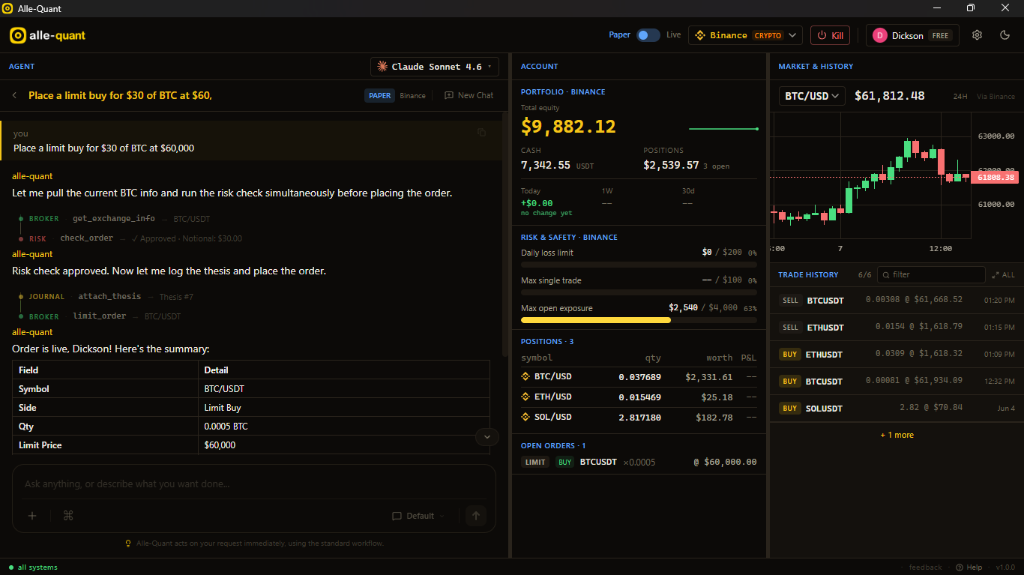Click the Binance icon beside SOL/USD position

(x=526, y=417)
